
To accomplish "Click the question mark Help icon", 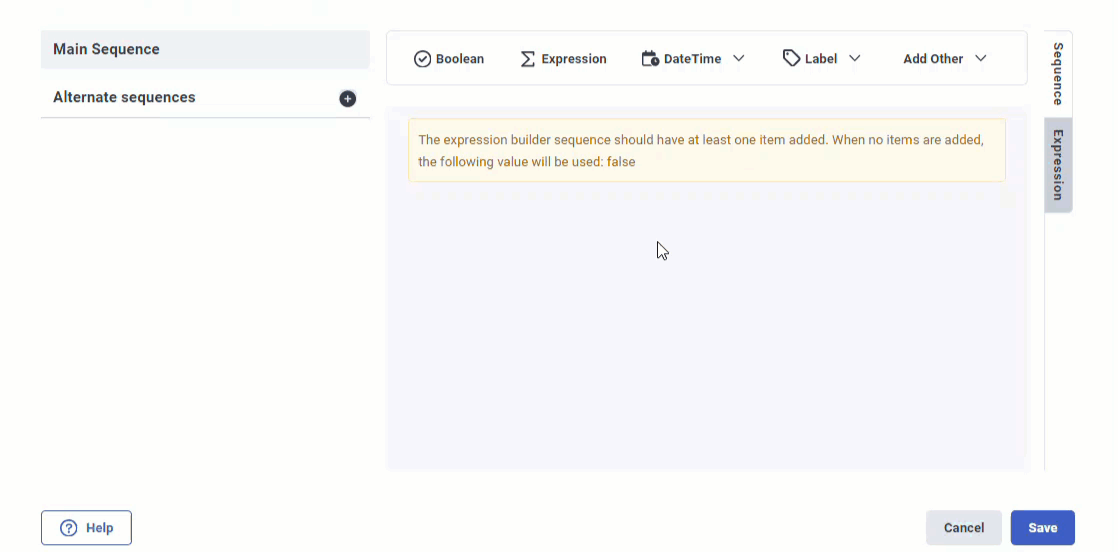I will tap(69, 528).
